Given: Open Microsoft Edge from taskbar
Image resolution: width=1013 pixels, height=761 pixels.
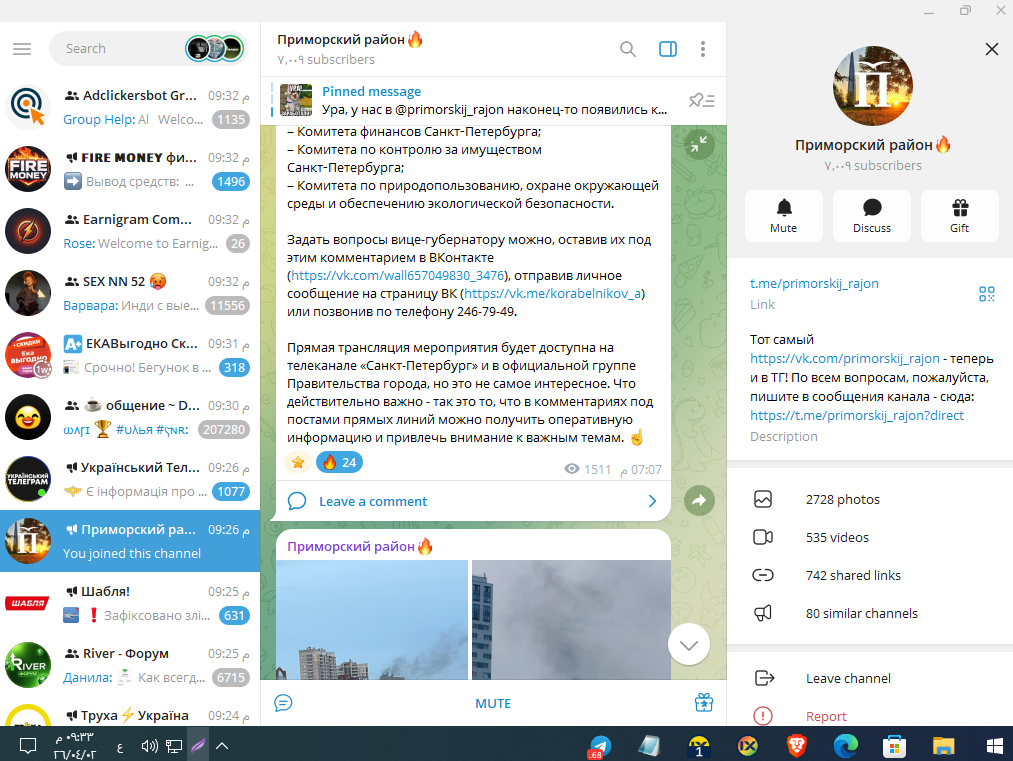Looking at the screenshot, I should click(845, 746).
